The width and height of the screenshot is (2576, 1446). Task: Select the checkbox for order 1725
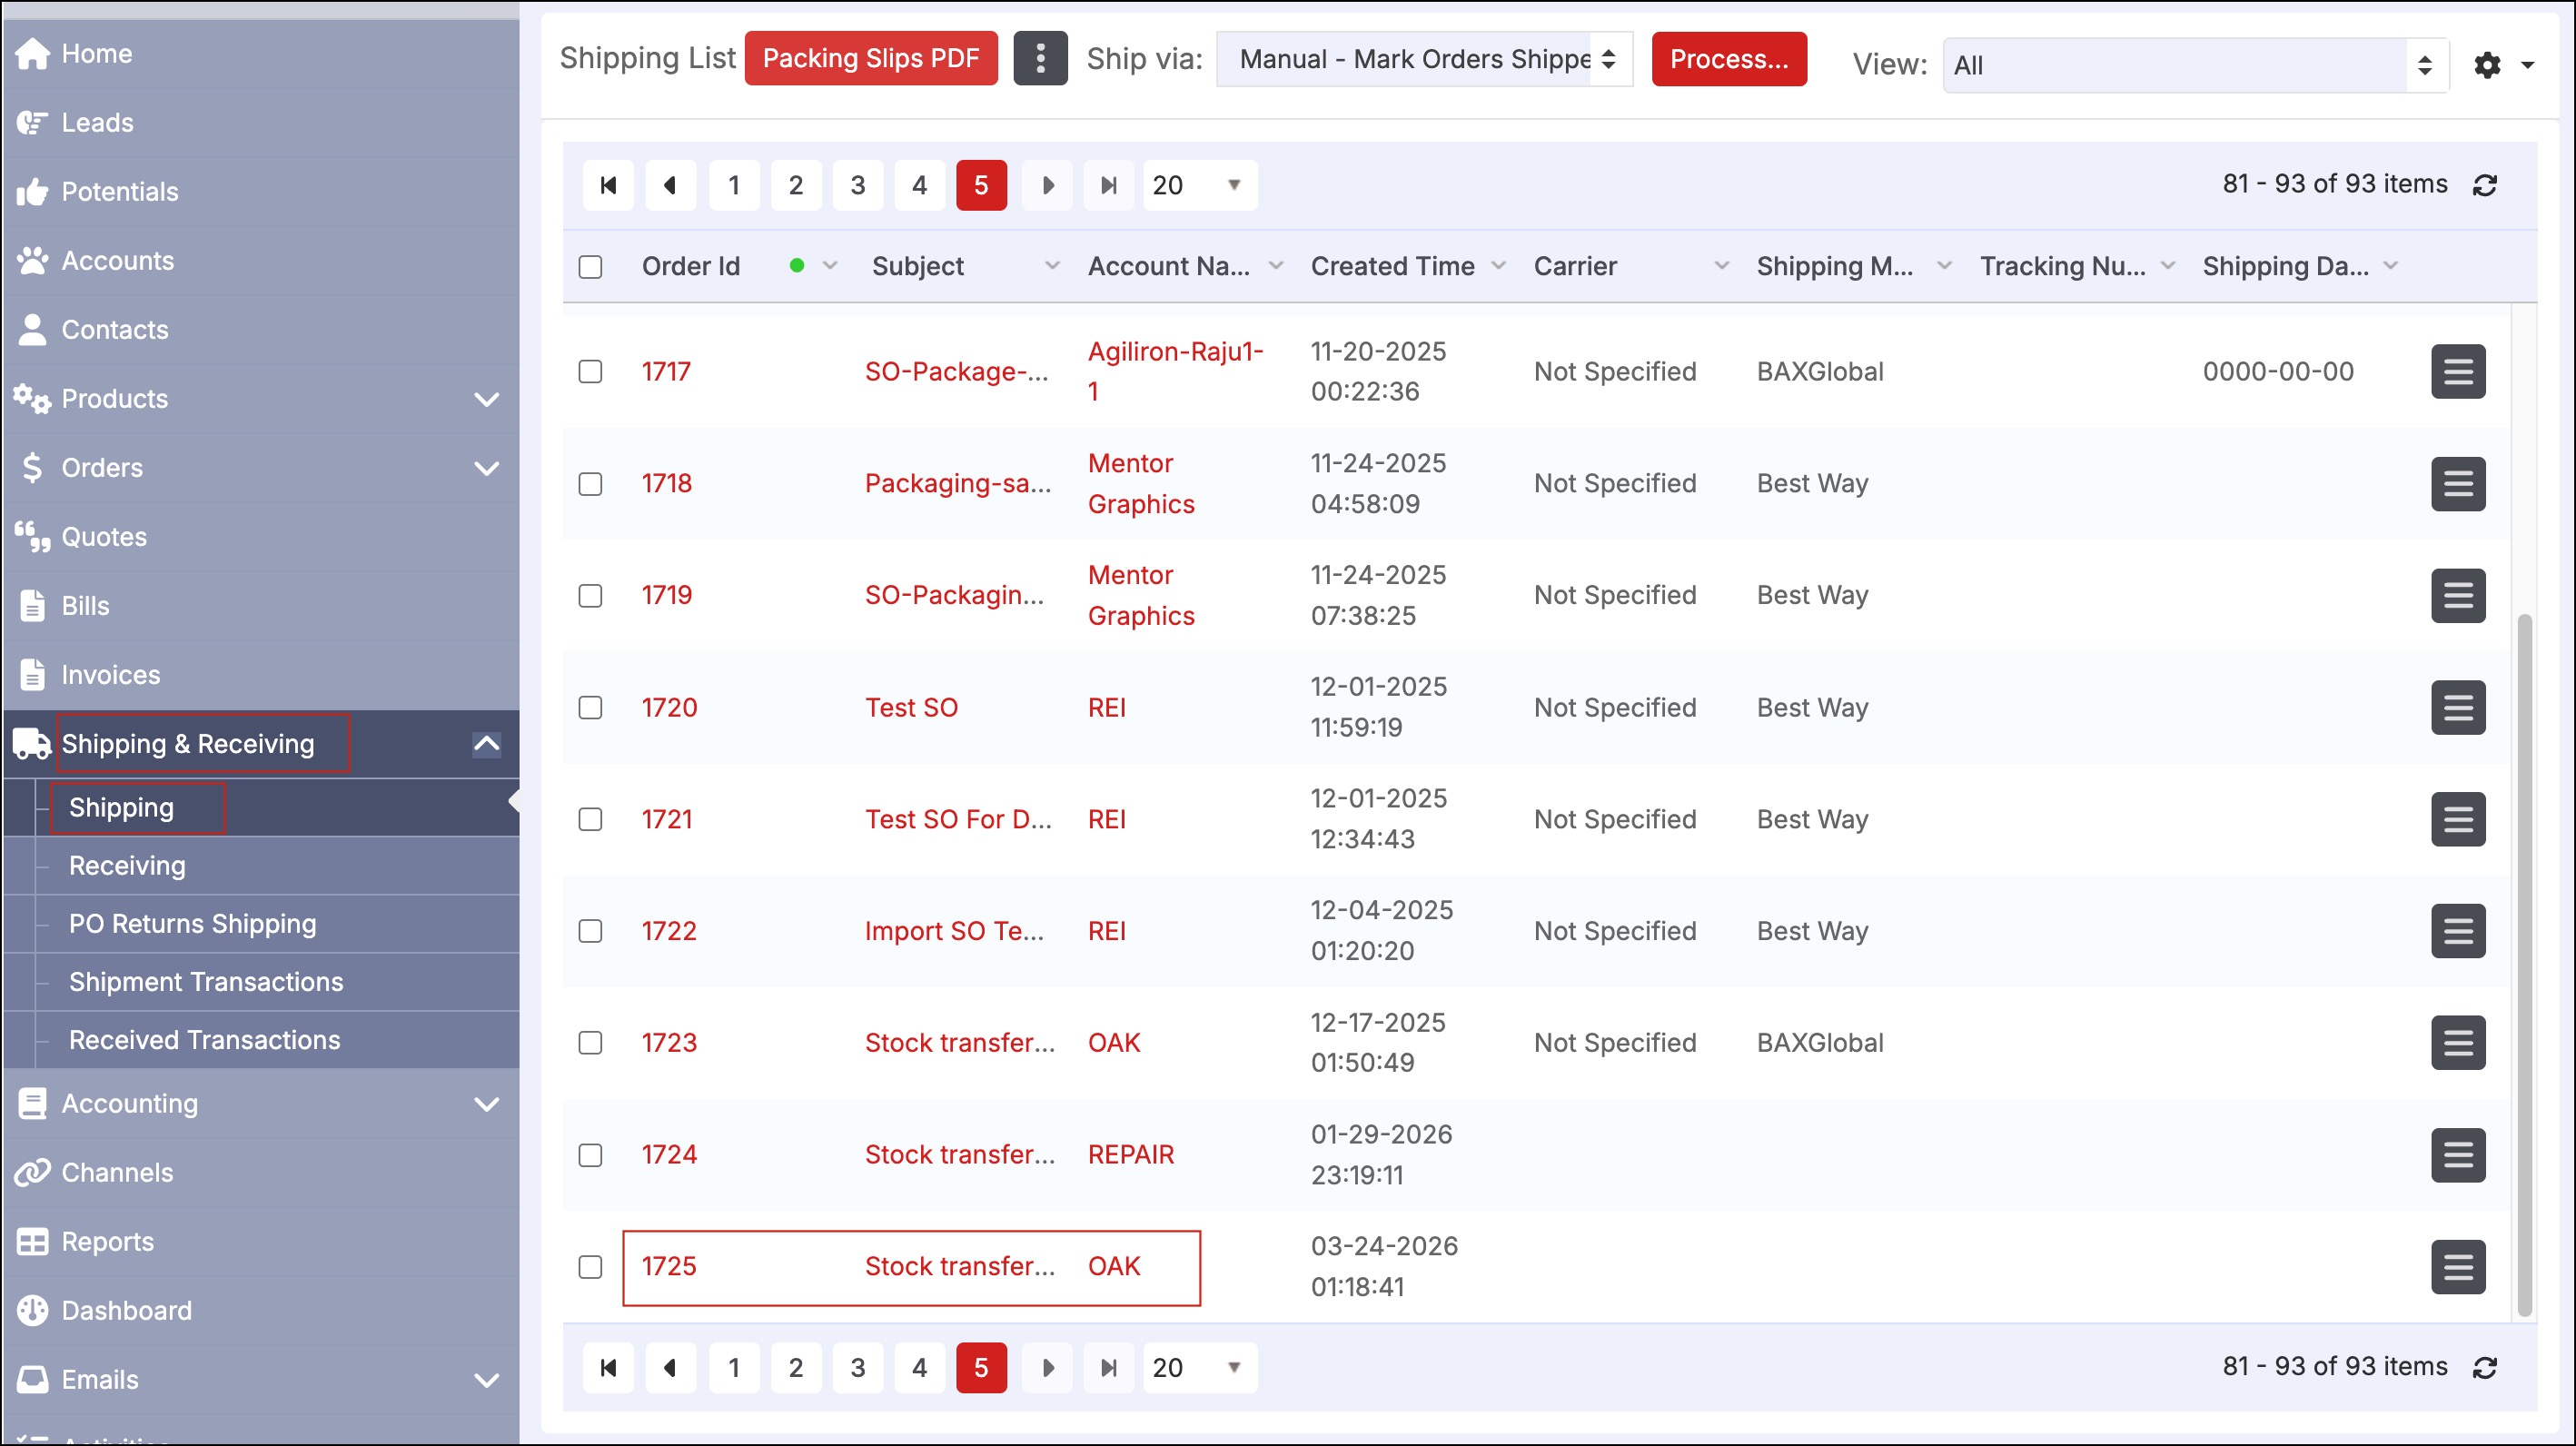coord(591,1267)
